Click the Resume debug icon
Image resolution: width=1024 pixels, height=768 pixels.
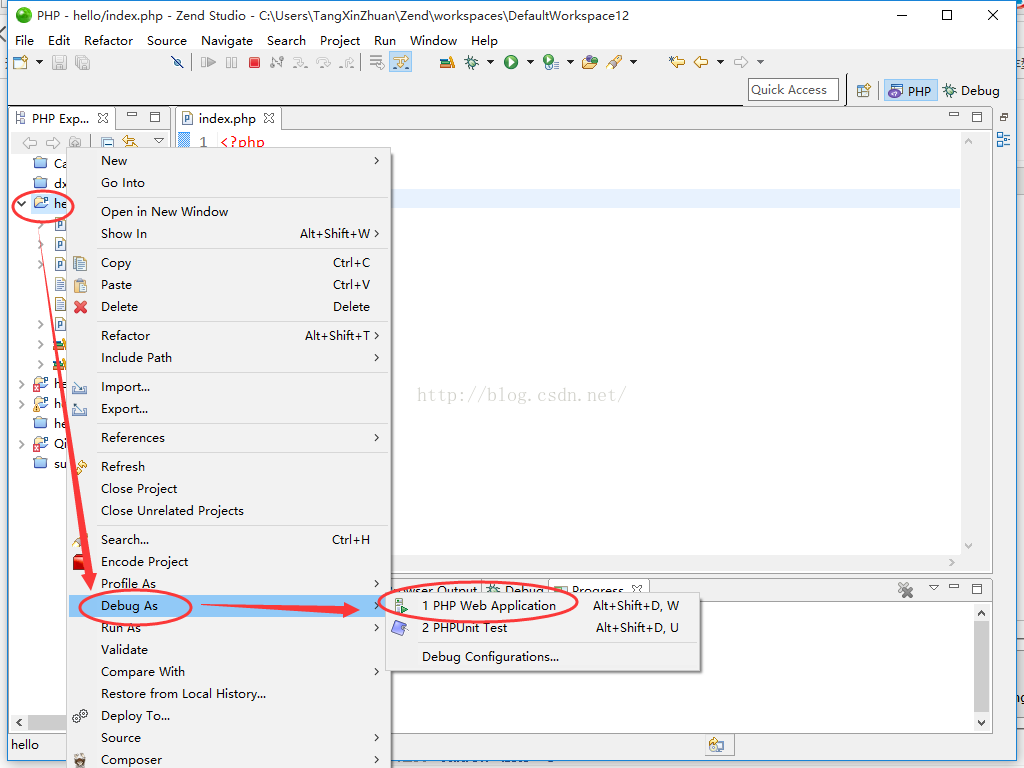click(208, 63)
